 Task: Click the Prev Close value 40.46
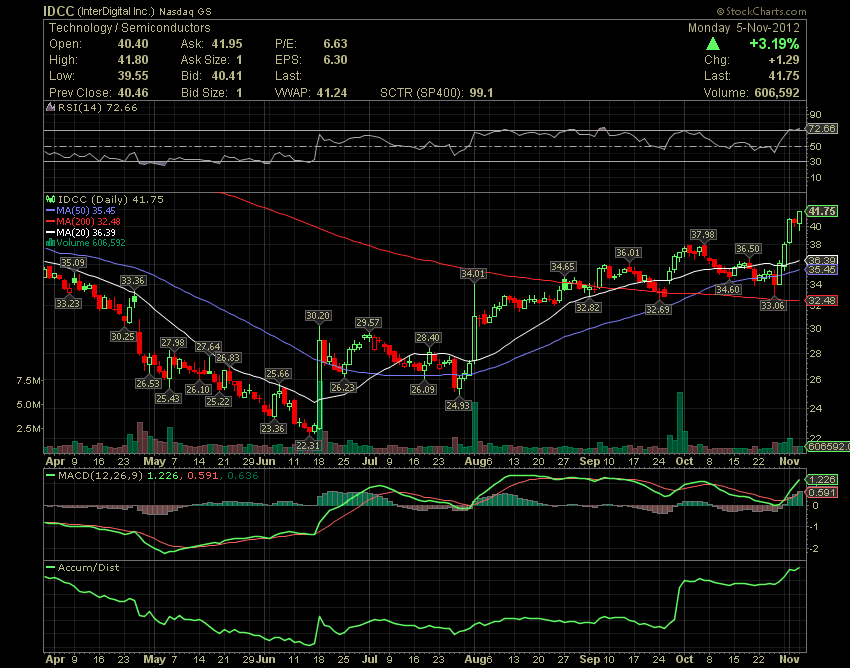tap(133, 93)
